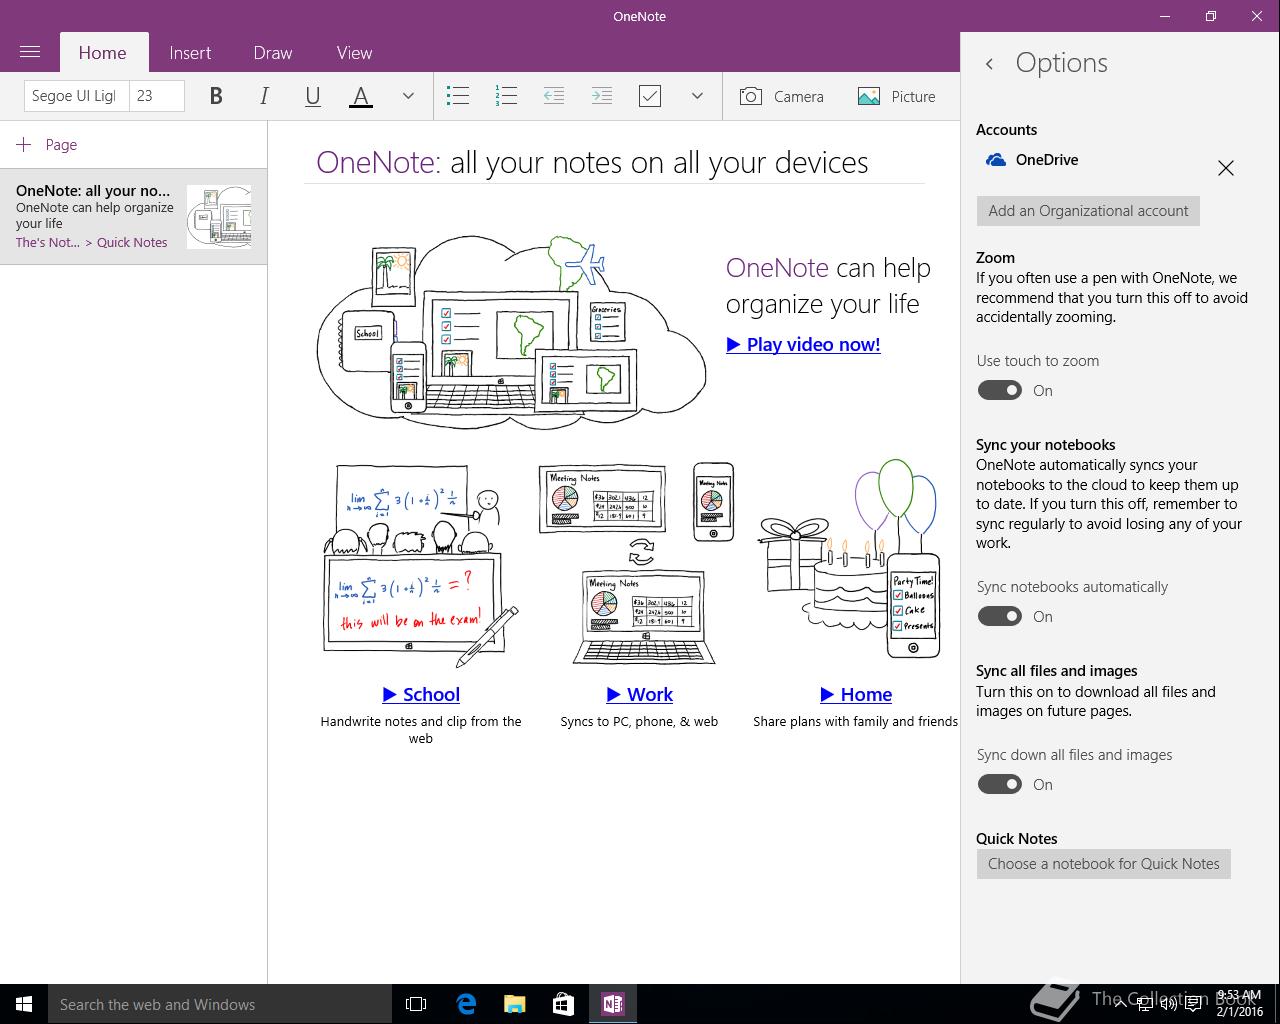Click the Play video now! link
Image resolution: width=1280 pixels, height=1024 pixels.
click(x=803, y=344)
